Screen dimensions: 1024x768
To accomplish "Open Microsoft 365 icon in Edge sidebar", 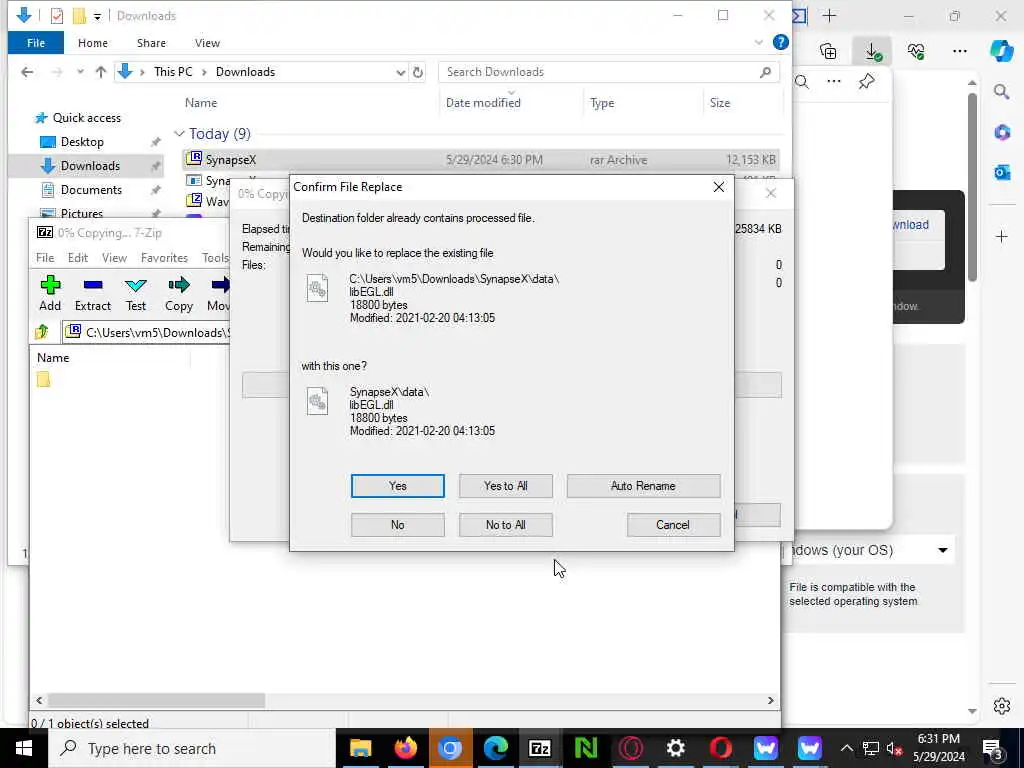I will point(1002,133).
